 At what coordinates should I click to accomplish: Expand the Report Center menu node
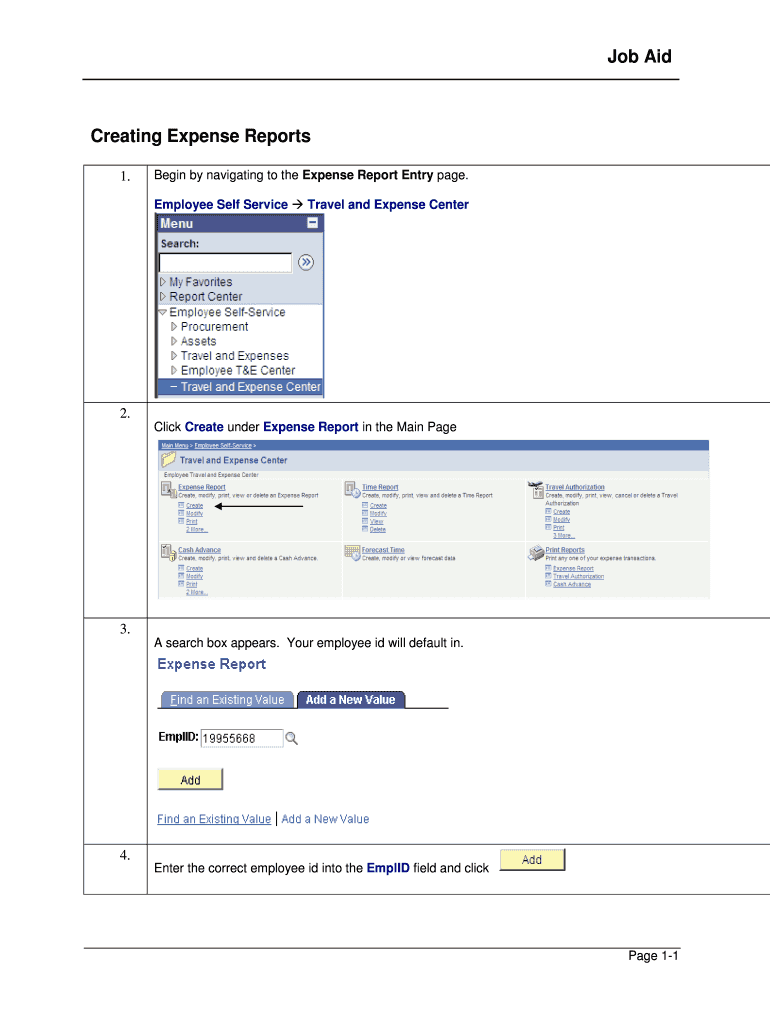(x=164, y=297)
